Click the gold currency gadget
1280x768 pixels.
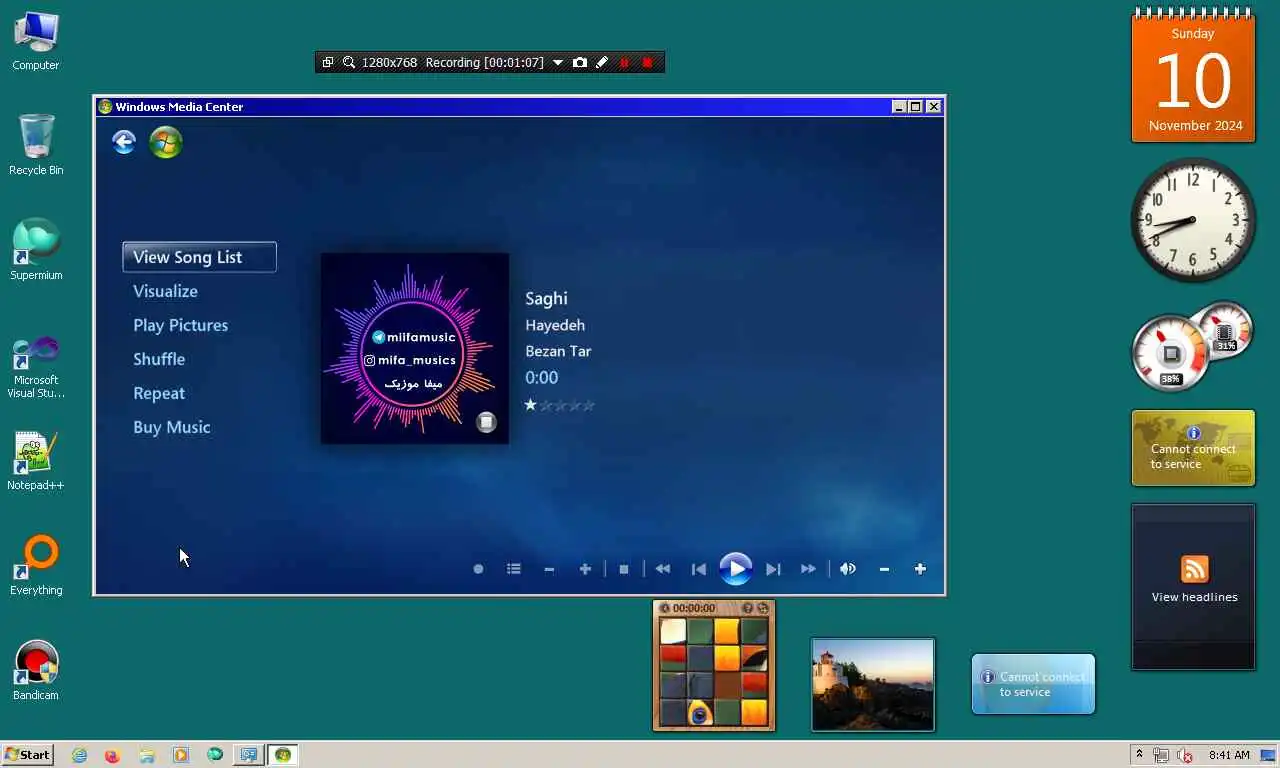[1193, 448]
